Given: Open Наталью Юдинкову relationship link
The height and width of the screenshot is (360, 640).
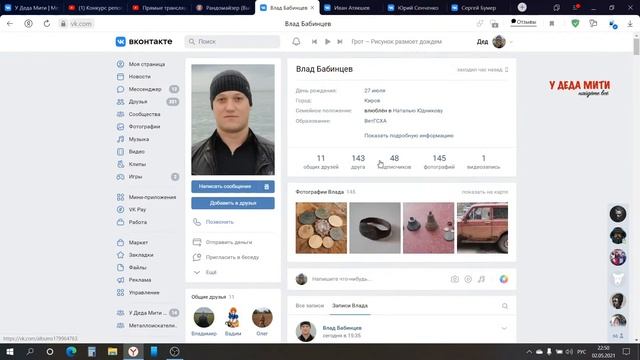Looking at the screenshot, I should (x=418, y=111).
